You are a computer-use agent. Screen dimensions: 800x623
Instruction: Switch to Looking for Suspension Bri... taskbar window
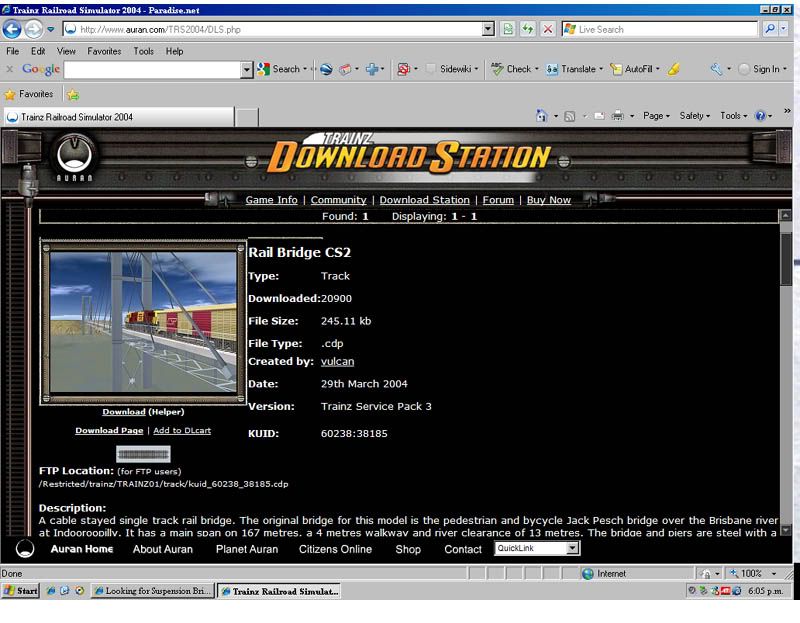[x=153, y=591]
